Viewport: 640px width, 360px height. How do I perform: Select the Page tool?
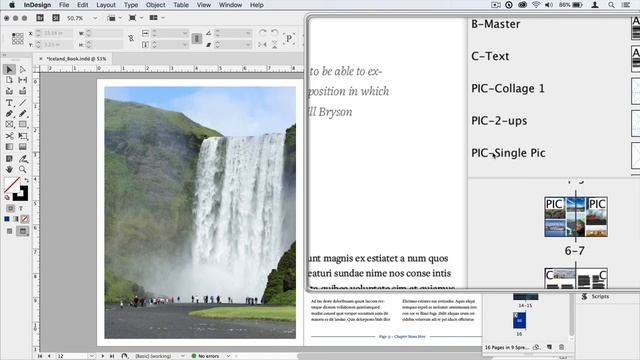pos(9,80)
